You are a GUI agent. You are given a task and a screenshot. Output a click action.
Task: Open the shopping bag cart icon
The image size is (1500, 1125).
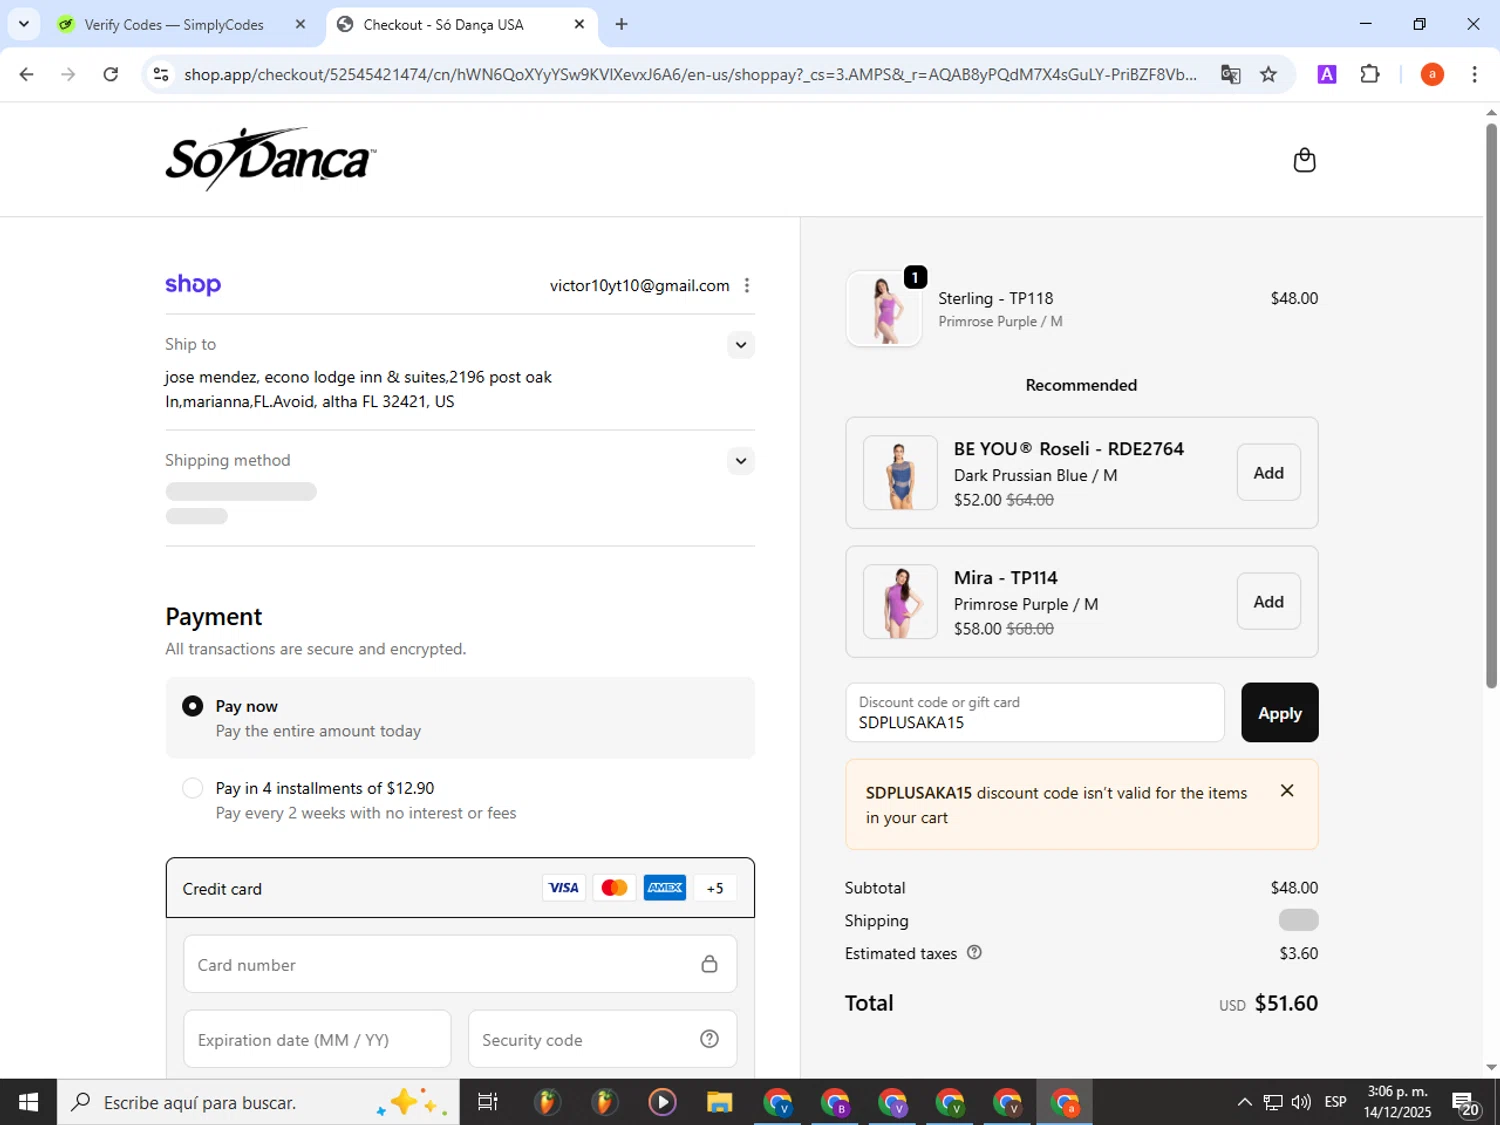coord(1304,160)
